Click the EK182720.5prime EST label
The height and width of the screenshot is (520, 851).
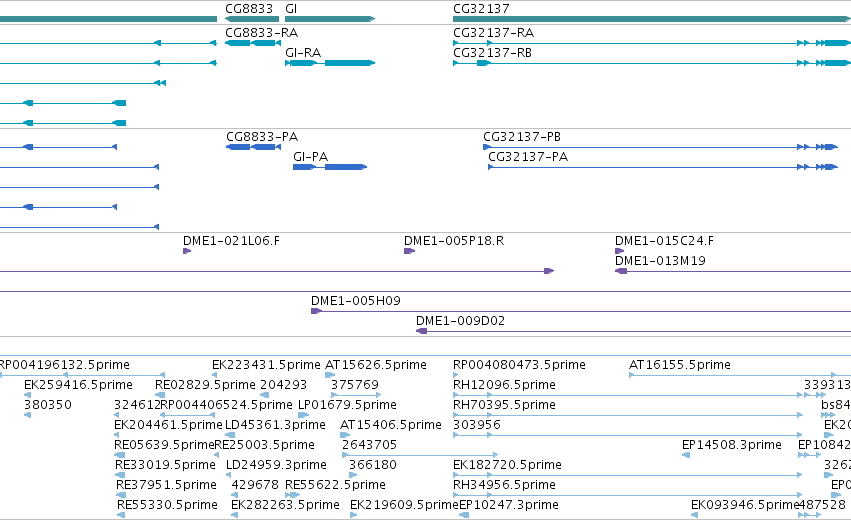pos(507,465)
